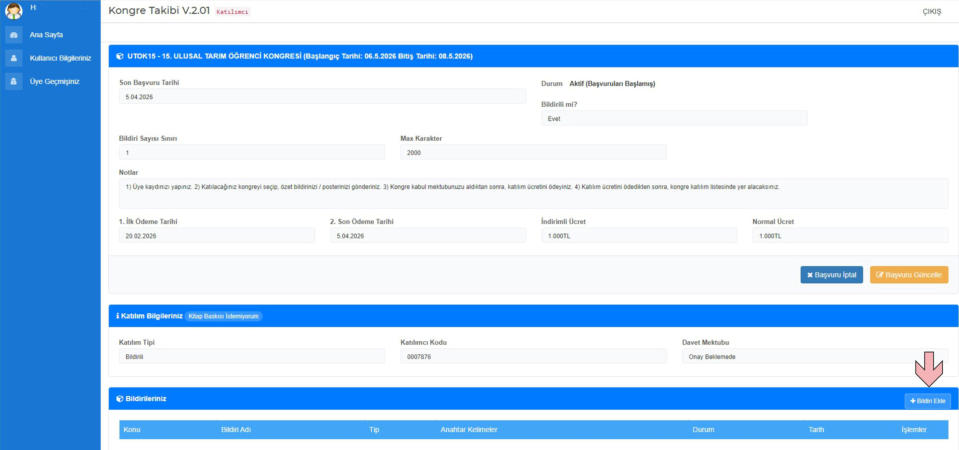Click the Davet Mektubu field
The height and width of the screenshot is (450, 959).
(815, 356)
